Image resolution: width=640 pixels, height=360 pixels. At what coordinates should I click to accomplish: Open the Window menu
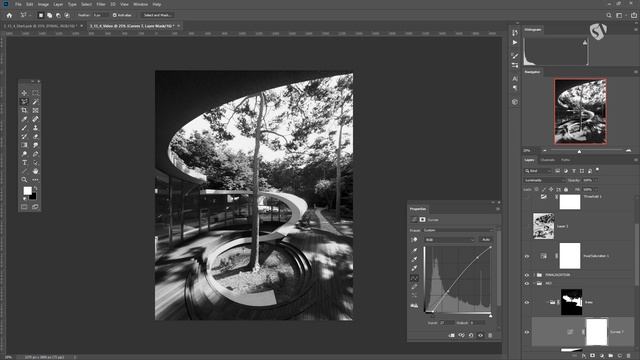click(x=140, y=4)
